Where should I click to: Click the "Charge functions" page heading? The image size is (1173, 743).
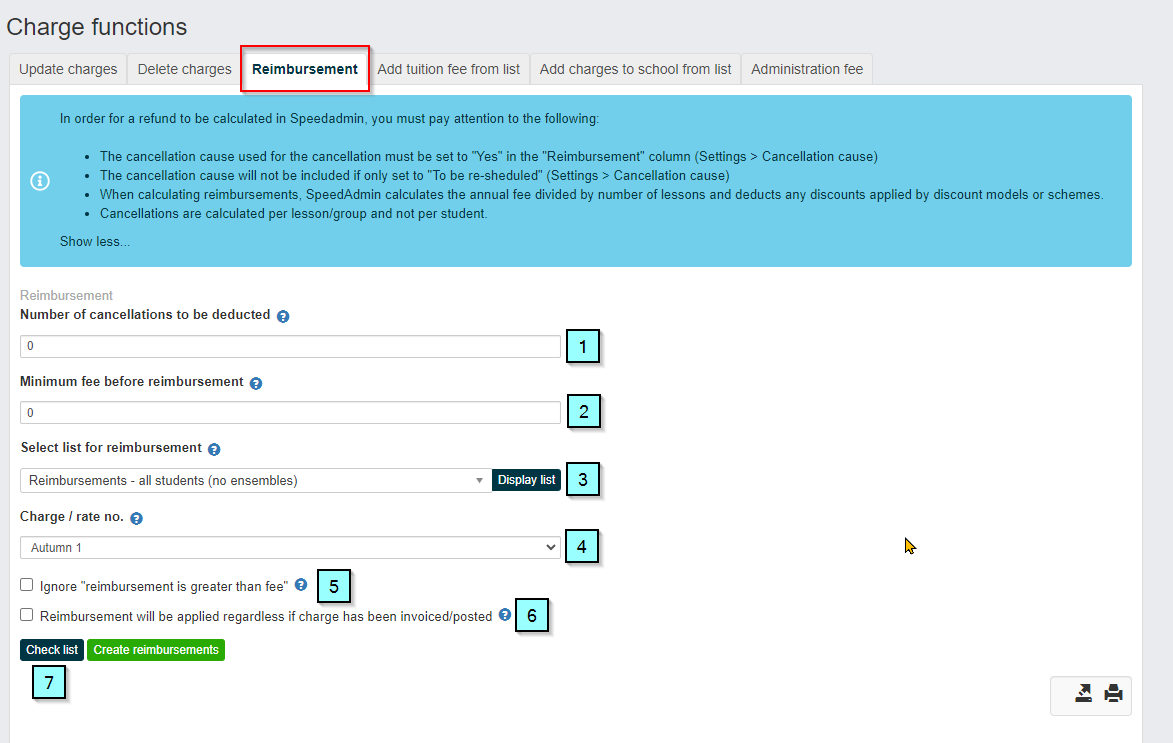point(97,27)
